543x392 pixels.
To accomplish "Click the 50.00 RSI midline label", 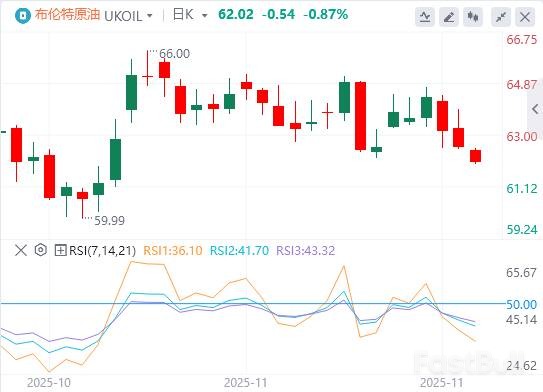I will (521, 304).
